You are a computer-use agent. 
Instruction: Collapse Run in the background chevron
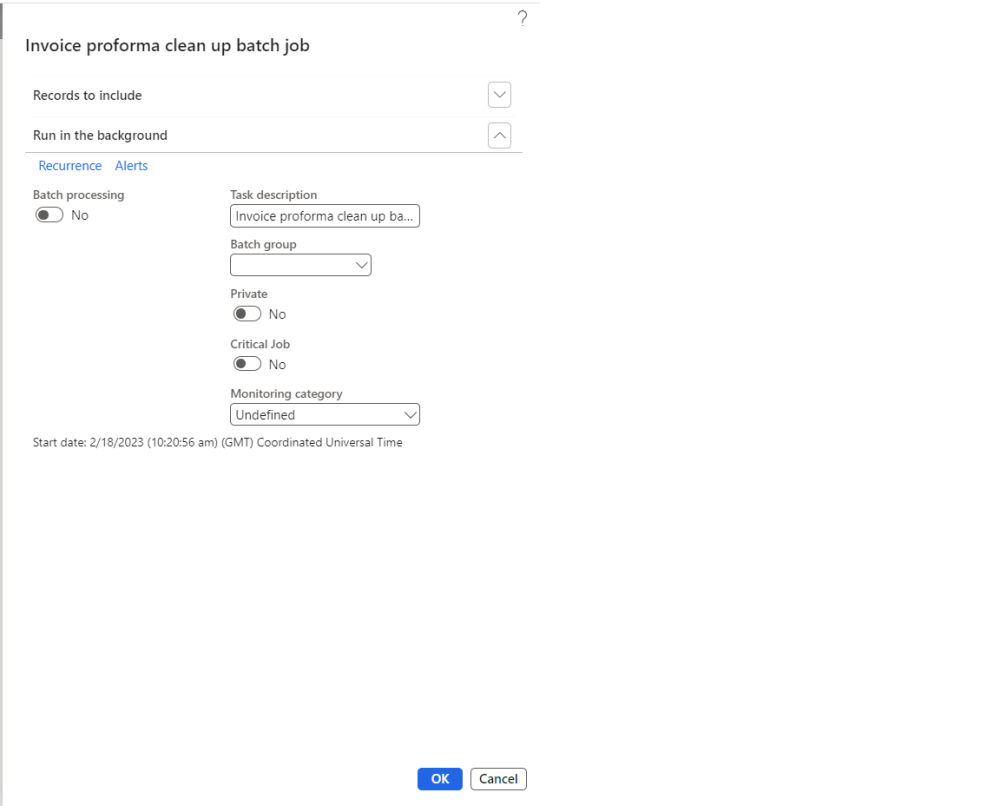(500, 134)
